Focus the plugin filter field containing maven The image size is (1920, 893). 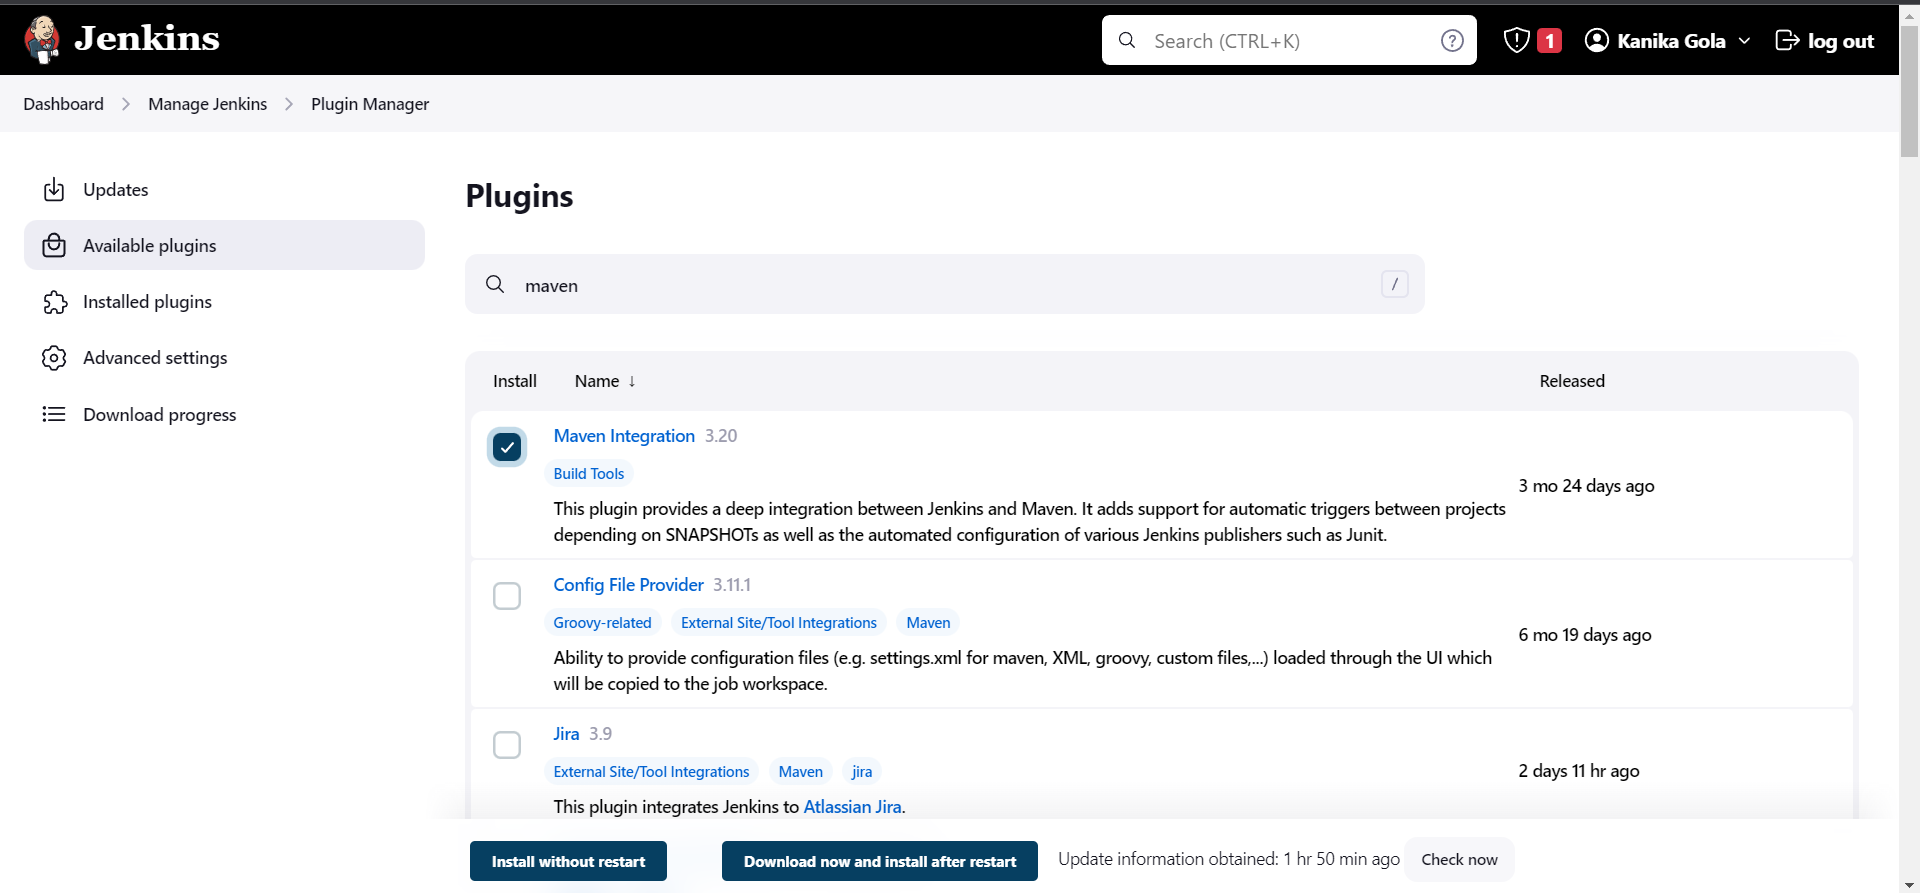944,284
